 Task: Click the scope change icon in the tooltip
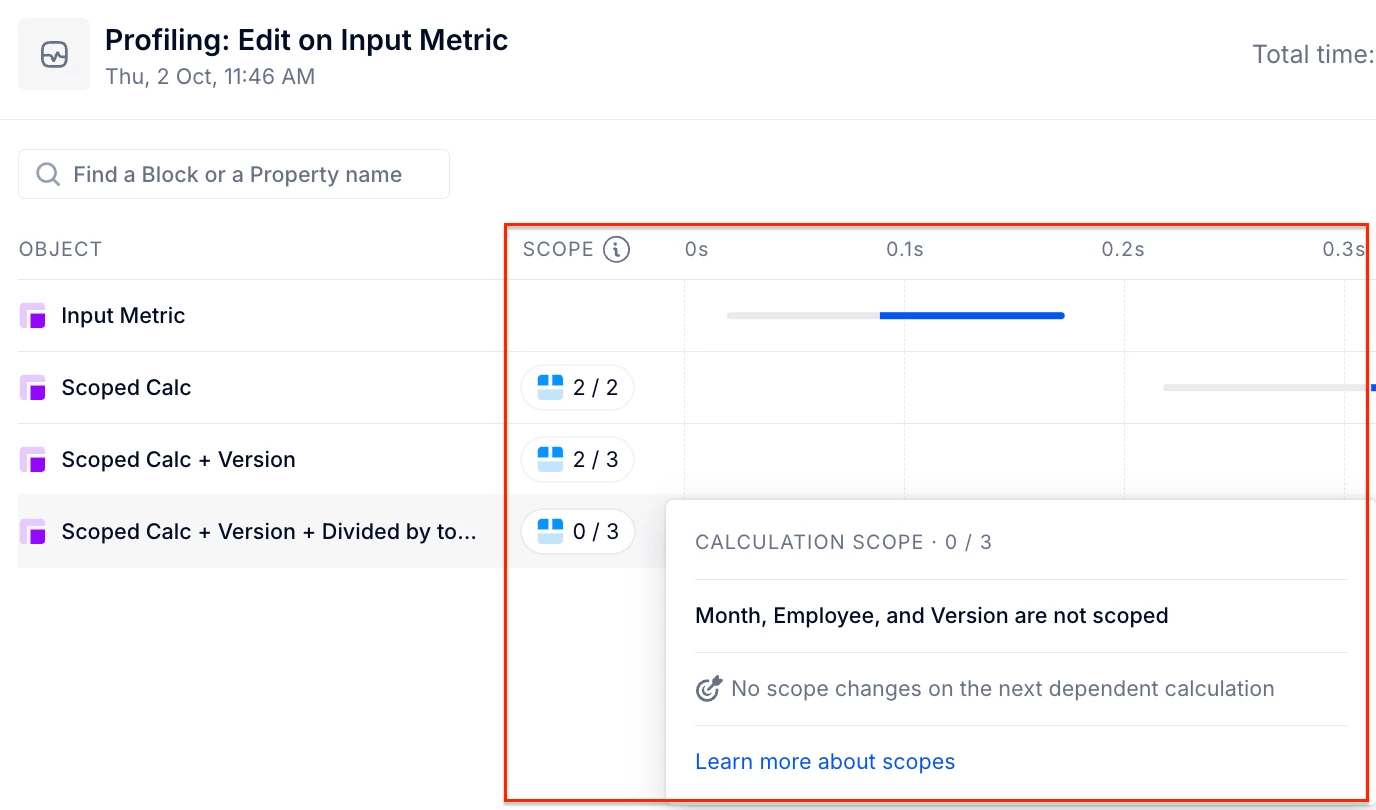point(709,689)
